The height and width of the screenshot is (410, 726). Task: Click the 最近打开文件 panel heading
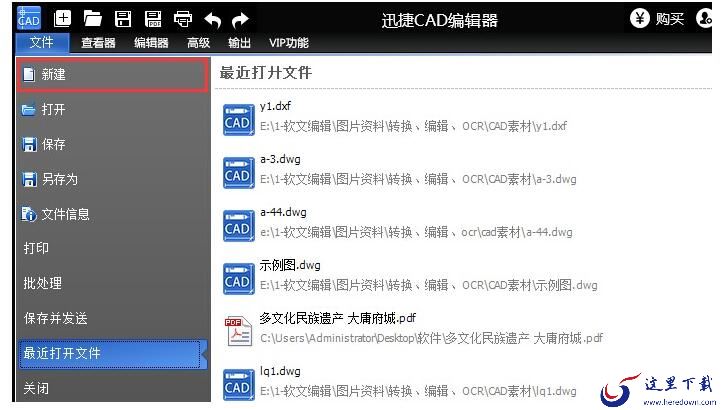[x=266, y=73]
